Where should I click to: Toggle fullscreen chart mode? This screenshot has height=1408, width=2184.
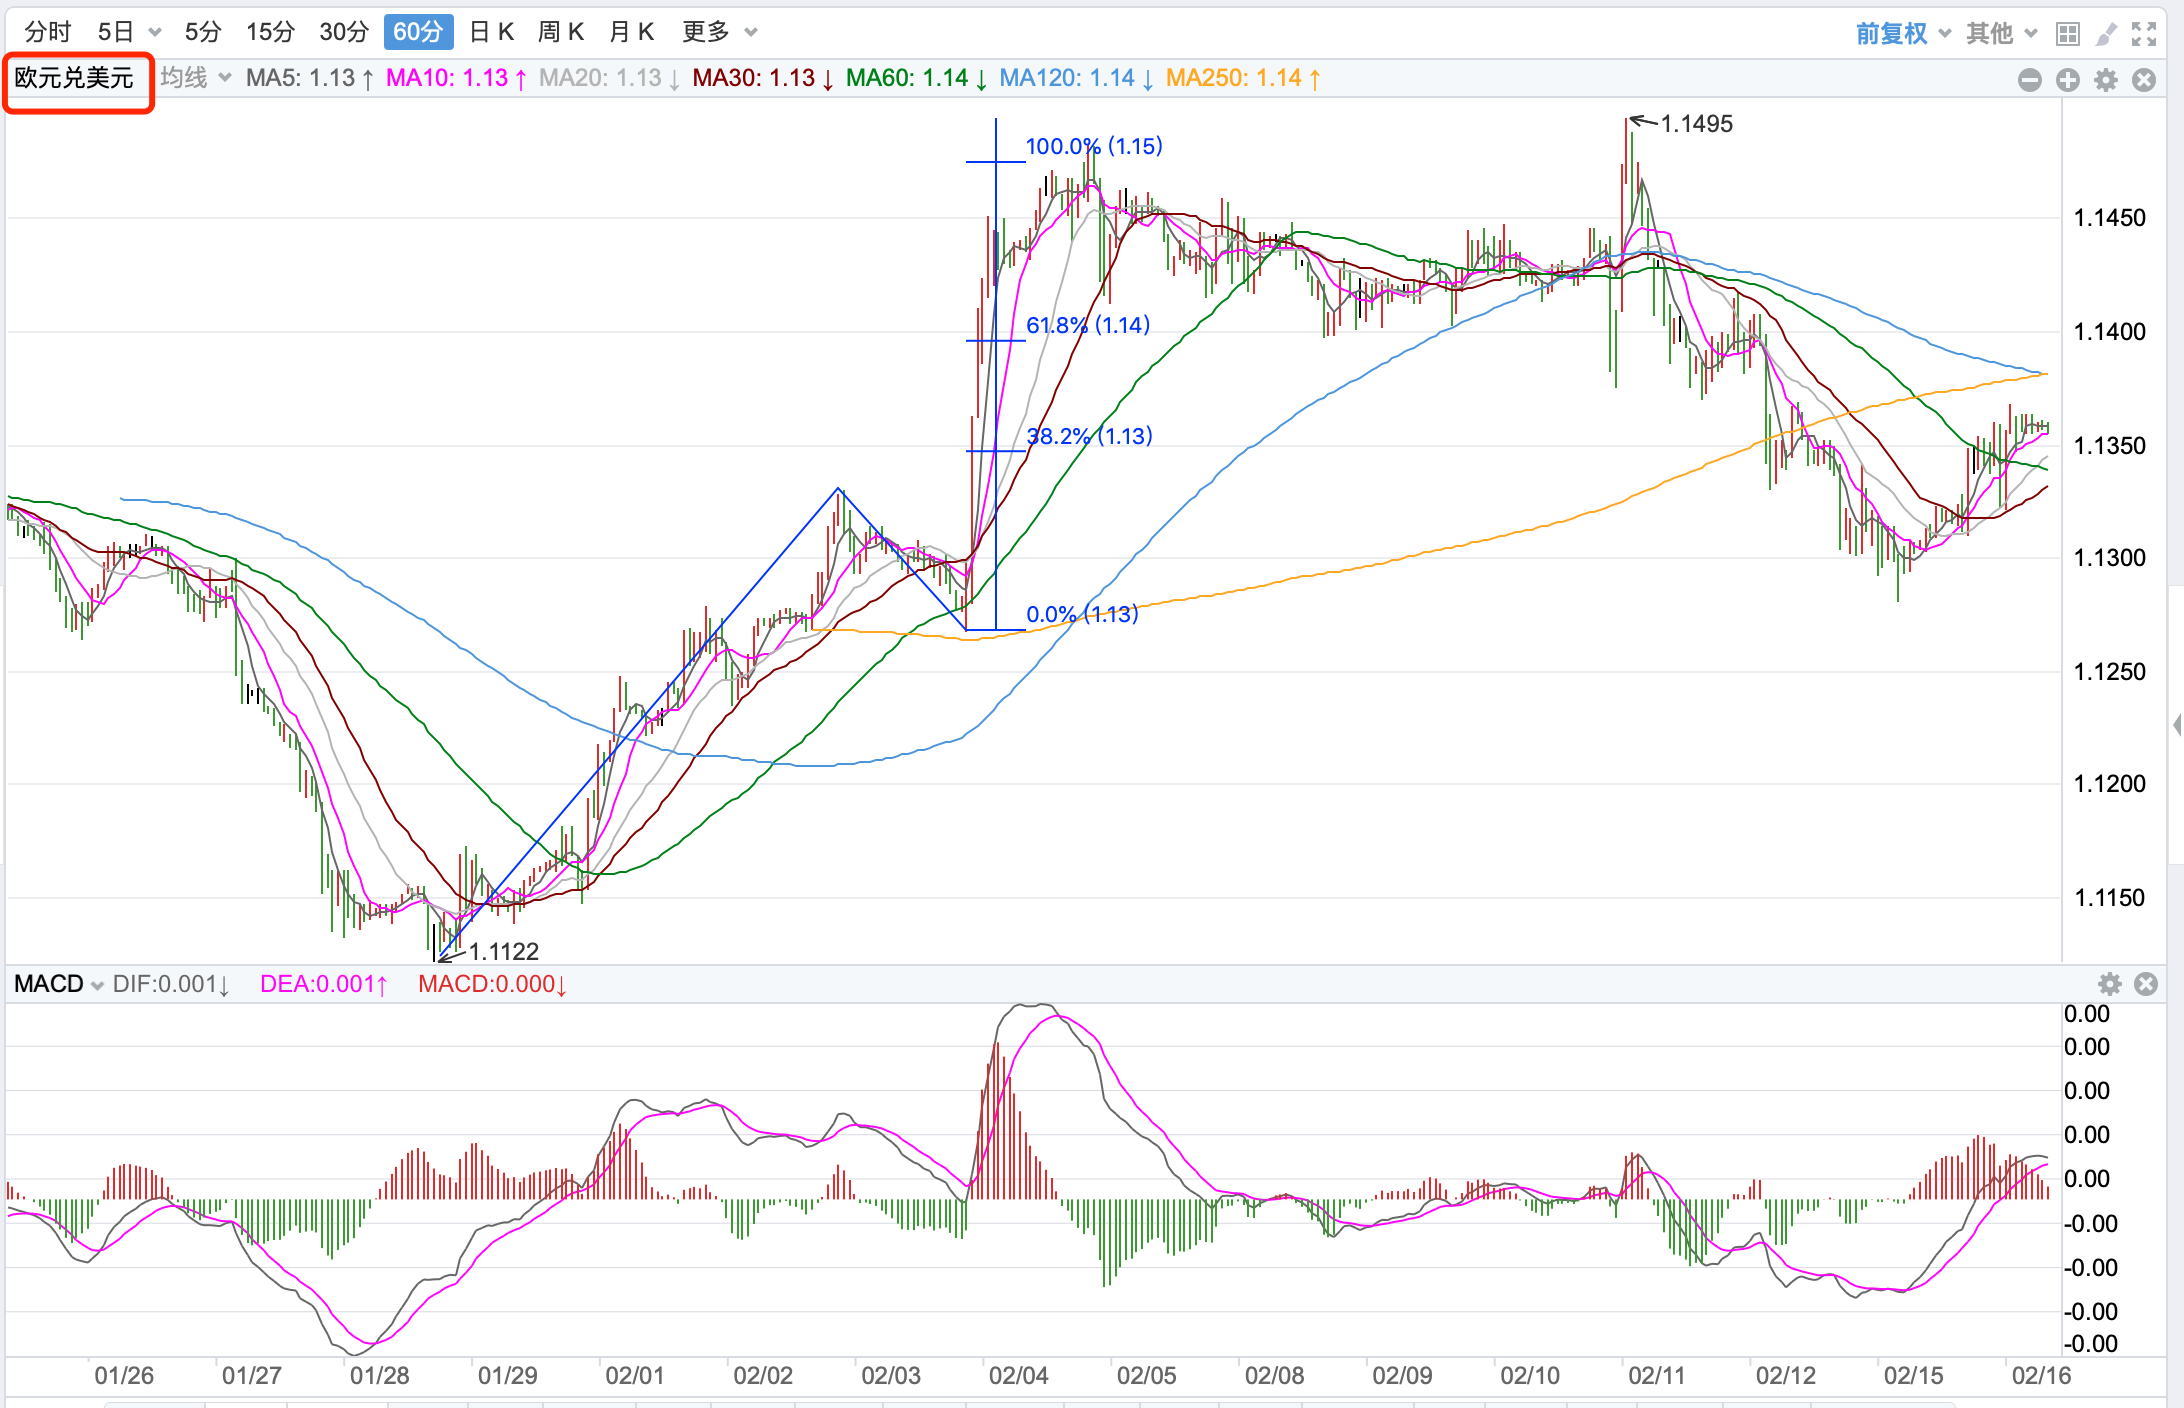point(2144,34)
